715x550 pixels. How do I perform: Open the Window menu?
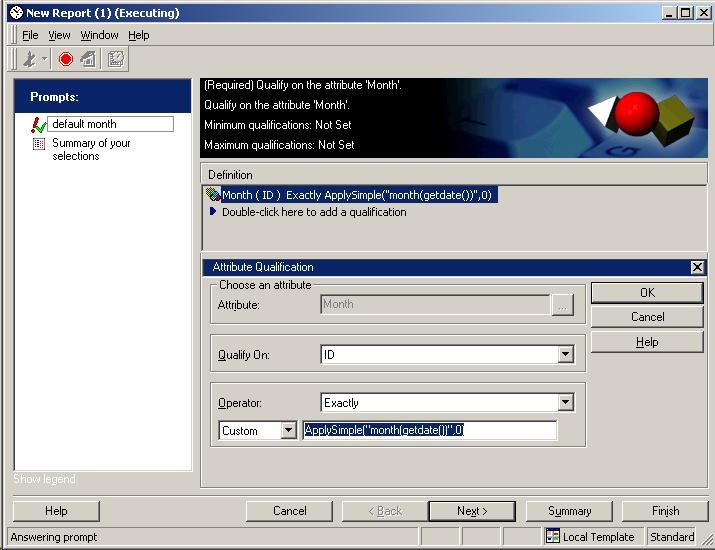99,35
